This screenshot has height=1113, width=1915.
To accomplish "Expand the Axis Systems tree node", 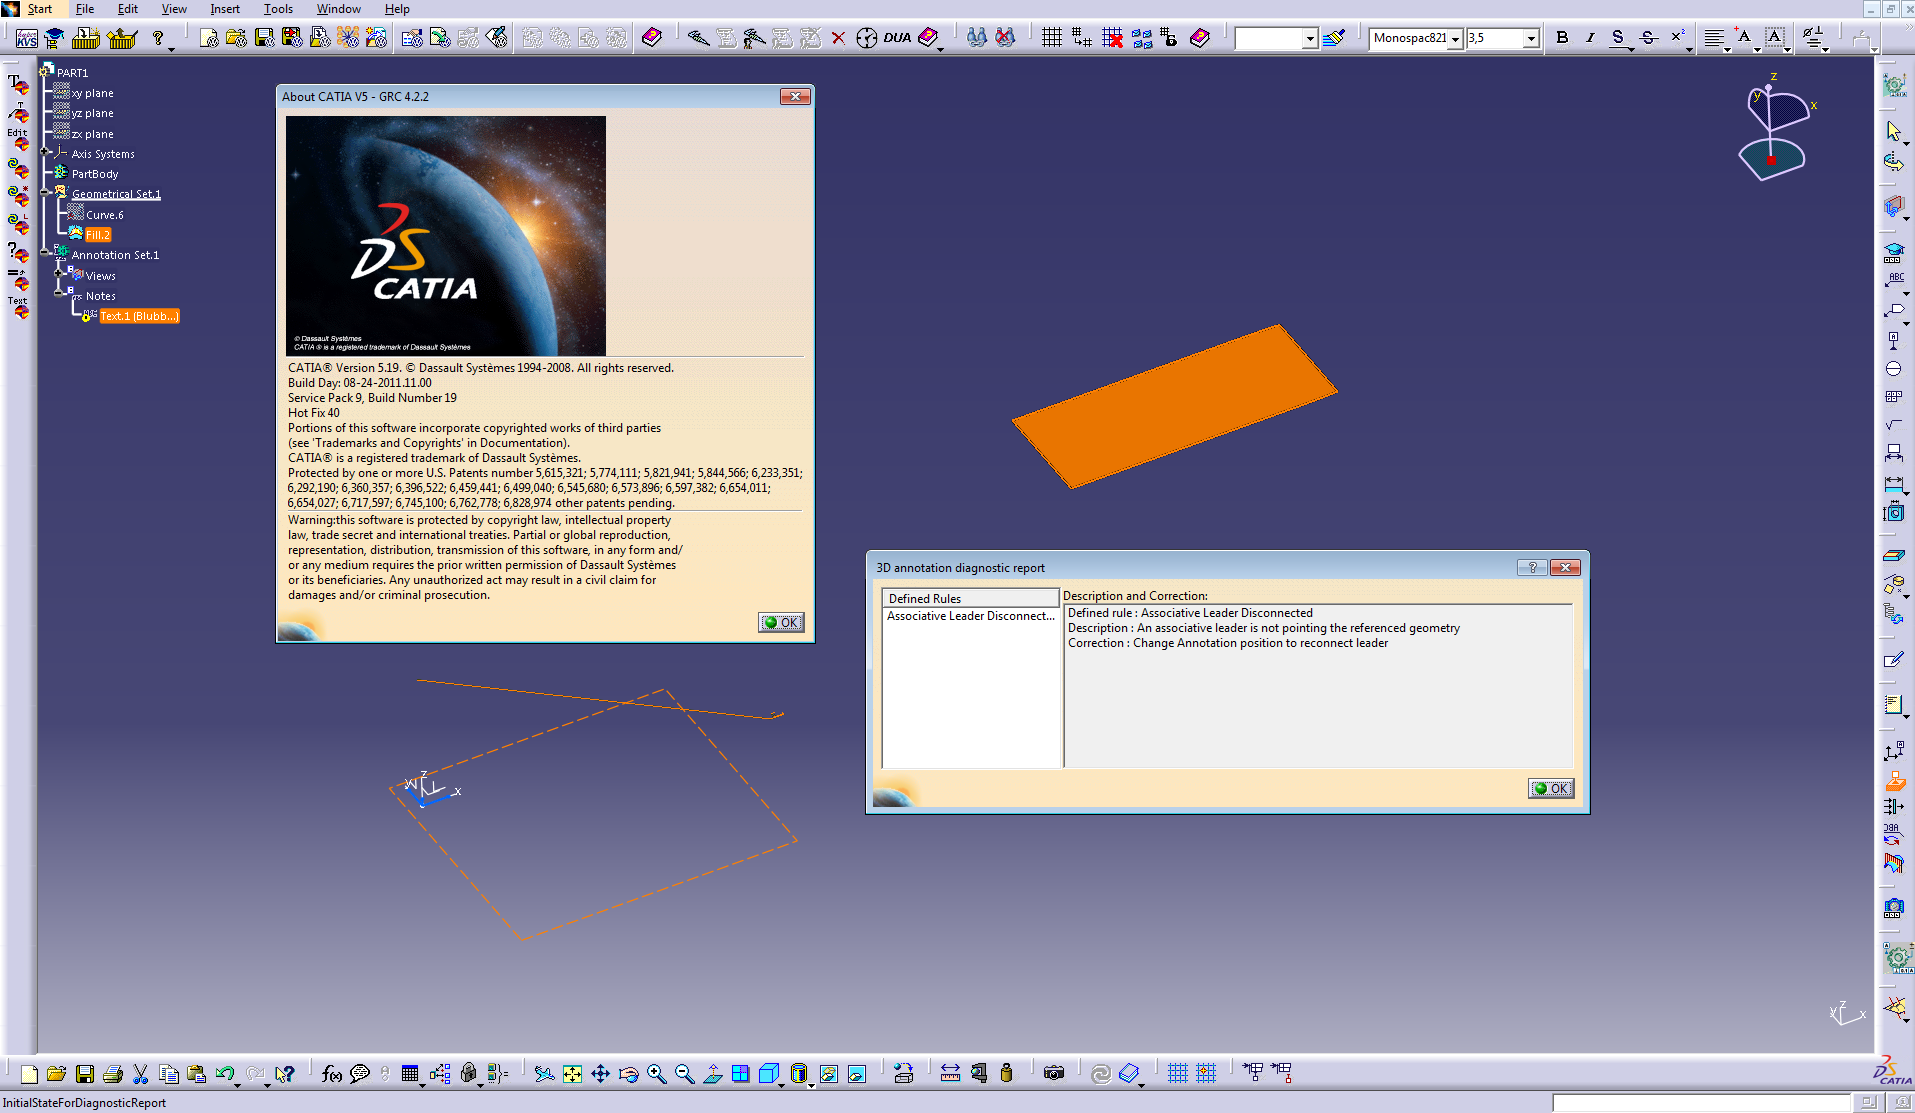I will (46, 152).
